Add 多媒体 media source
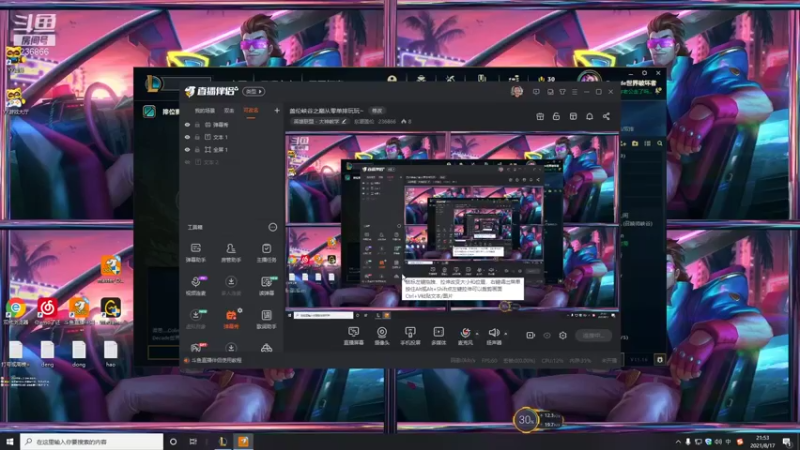Viewport: 800px width, 450px height. [x=438, y=336]
